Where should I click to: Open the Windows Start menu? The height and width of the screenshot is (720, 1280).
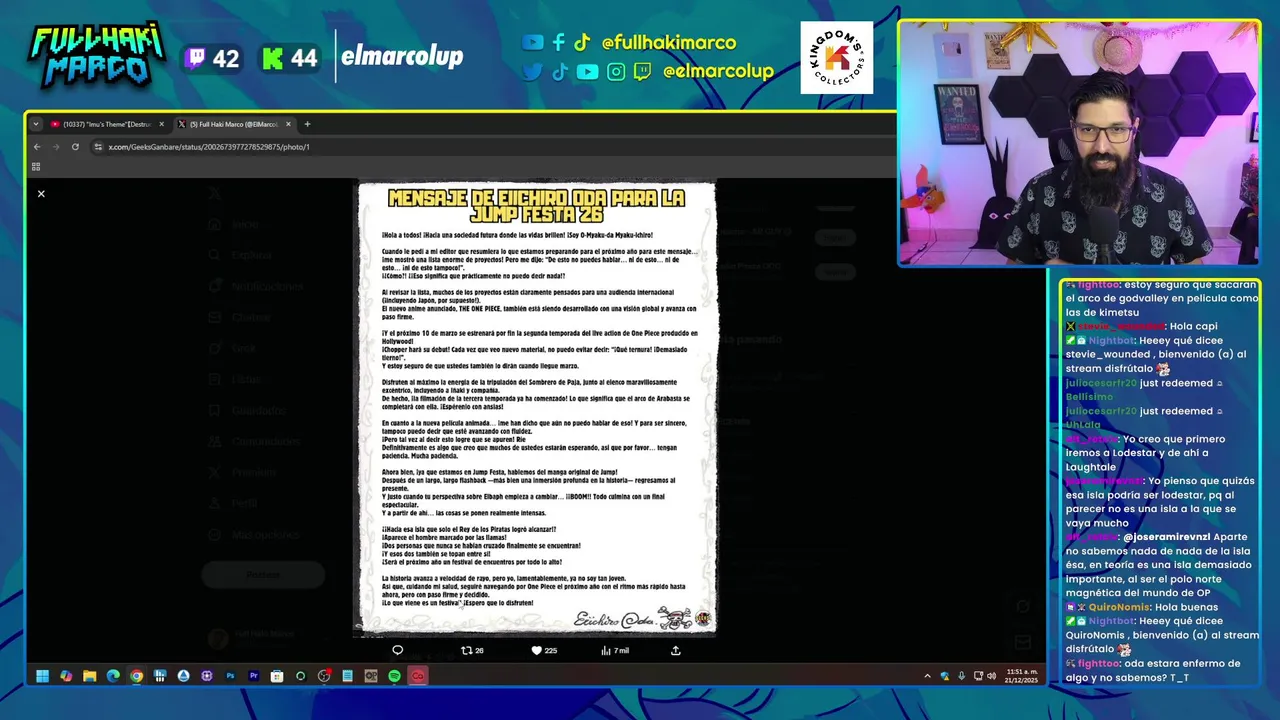[42, 676]
